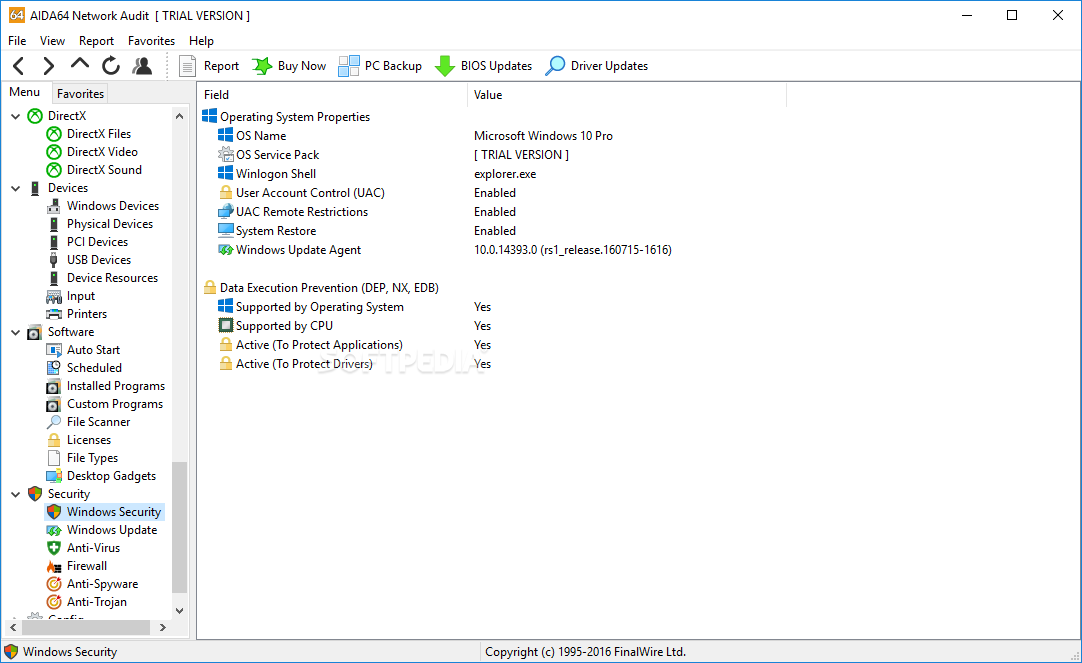The width and height of the screenshot is (1082, 663).
Task: Open remote user management silhouette icon
Action: (142, 66)
